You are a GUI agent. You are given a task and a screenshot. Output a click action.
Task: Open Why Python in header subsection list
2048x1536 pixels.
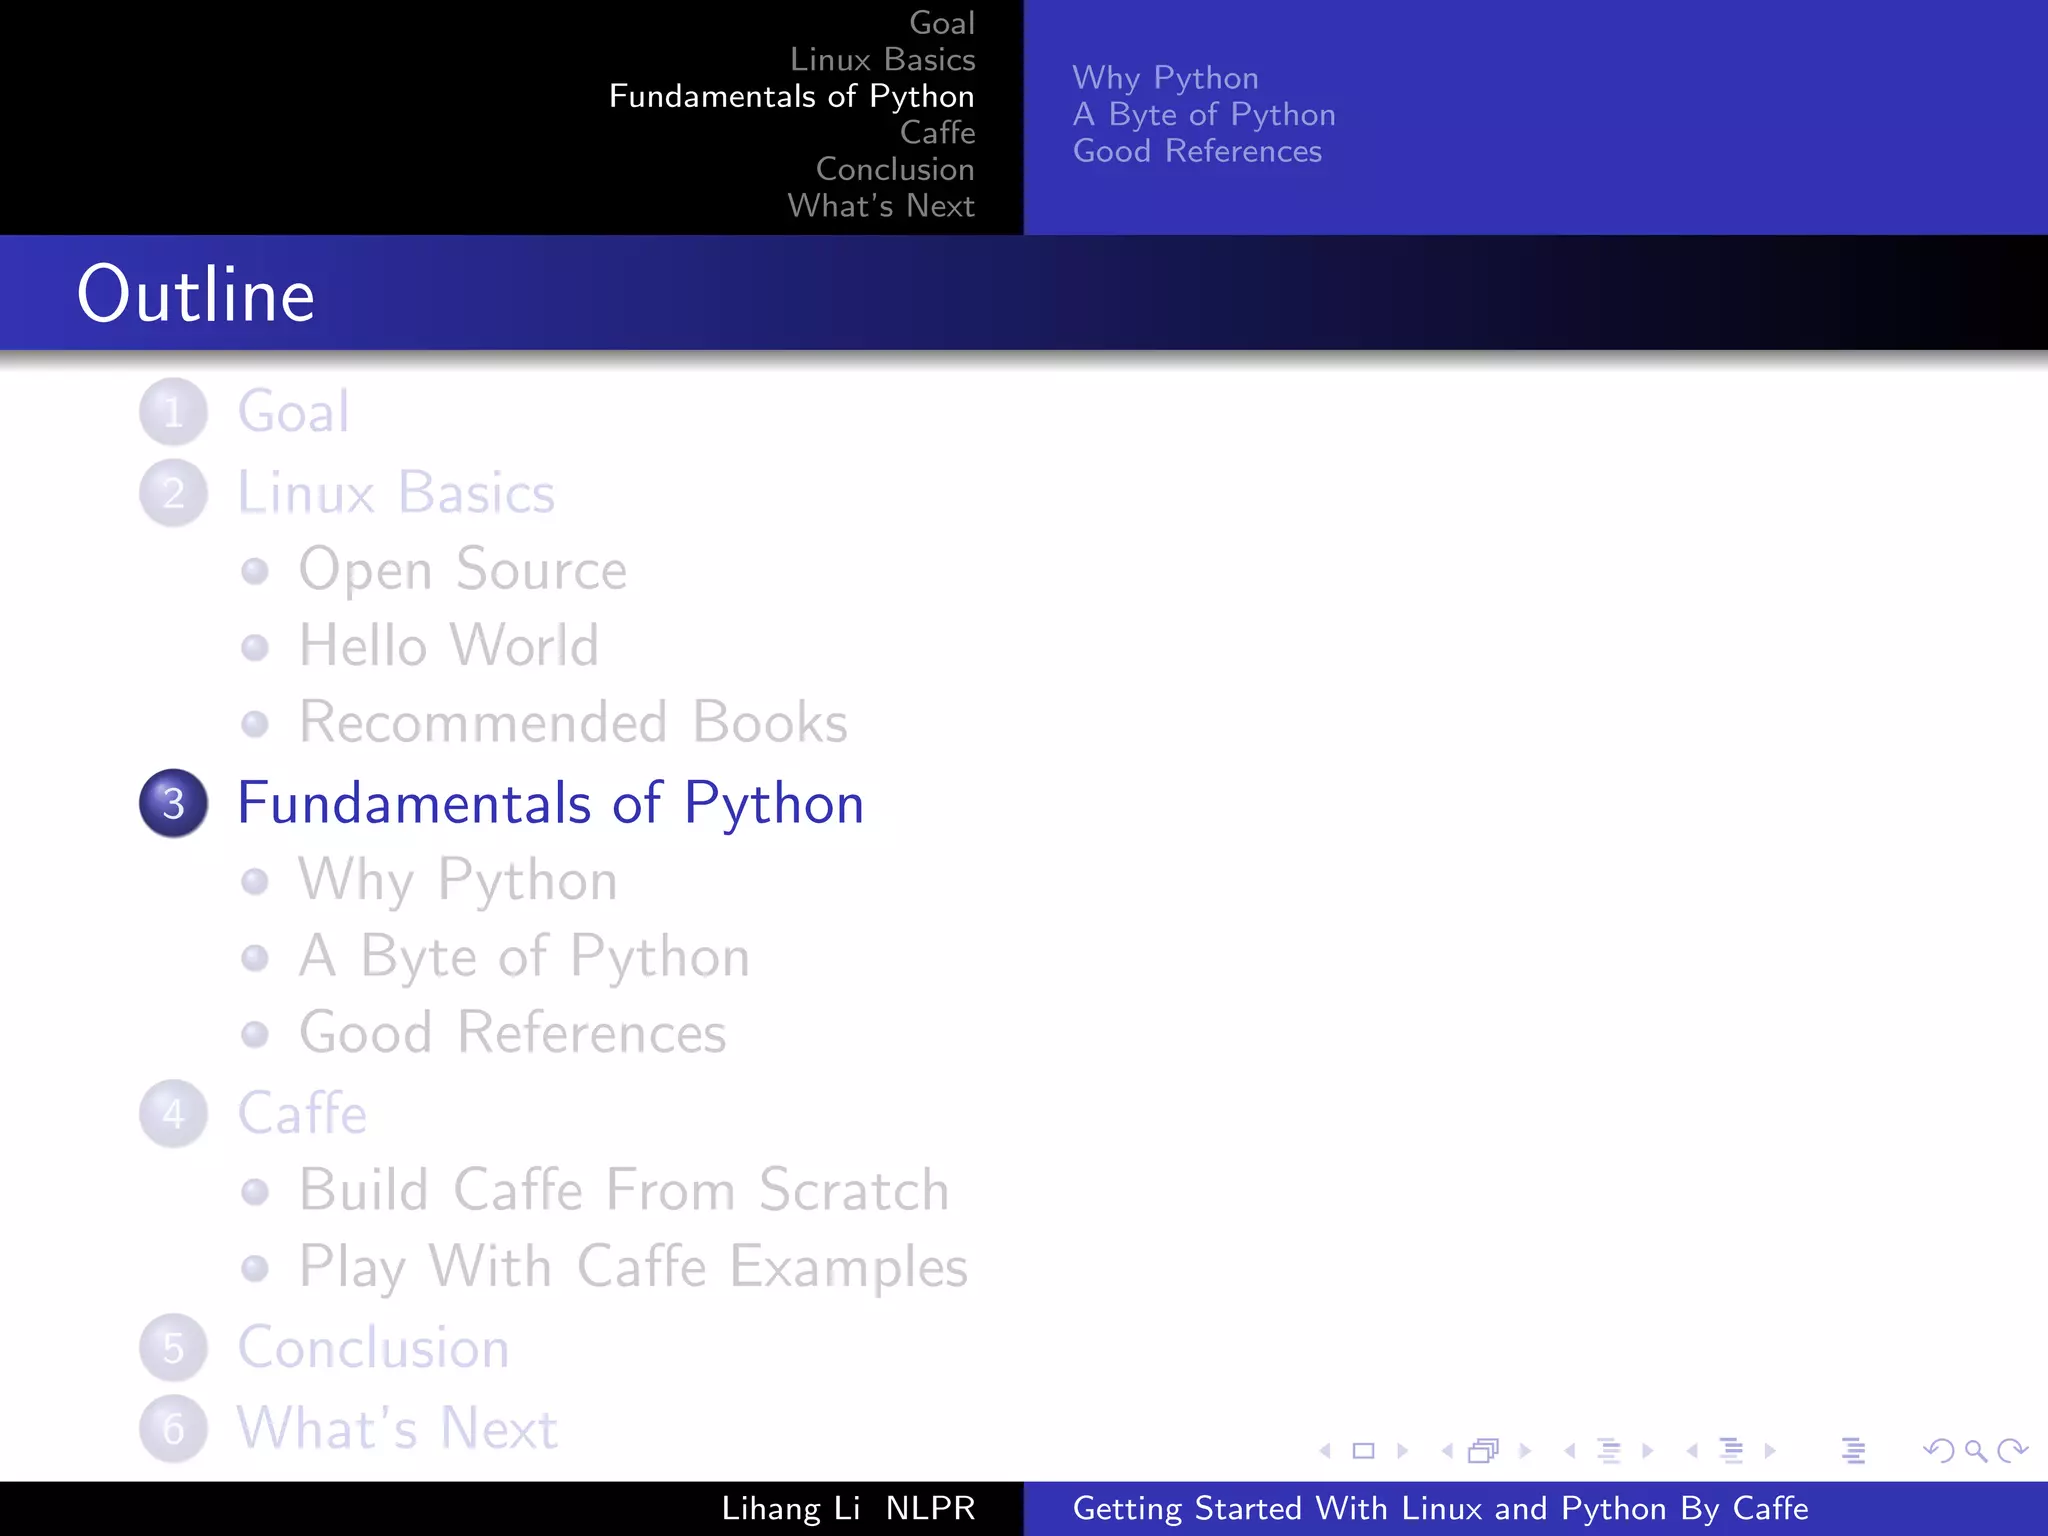tap(1166, 78)
